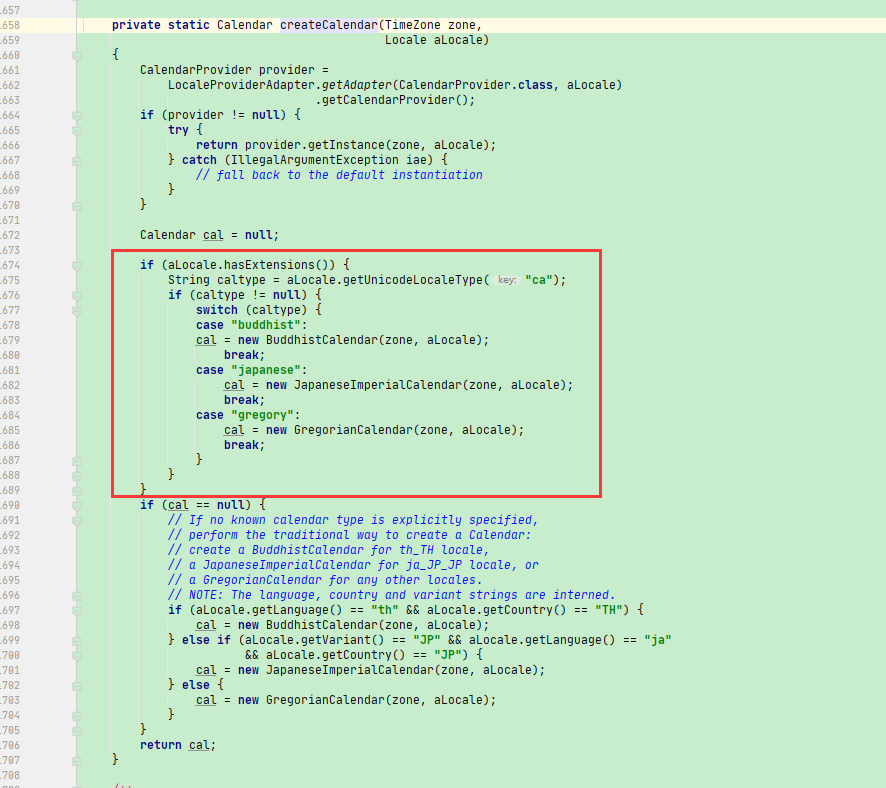This screenshot has height=788, width=886.
Task: Click 'TimeZone' parameter type in method signature
Action: [x=412, y=25]
